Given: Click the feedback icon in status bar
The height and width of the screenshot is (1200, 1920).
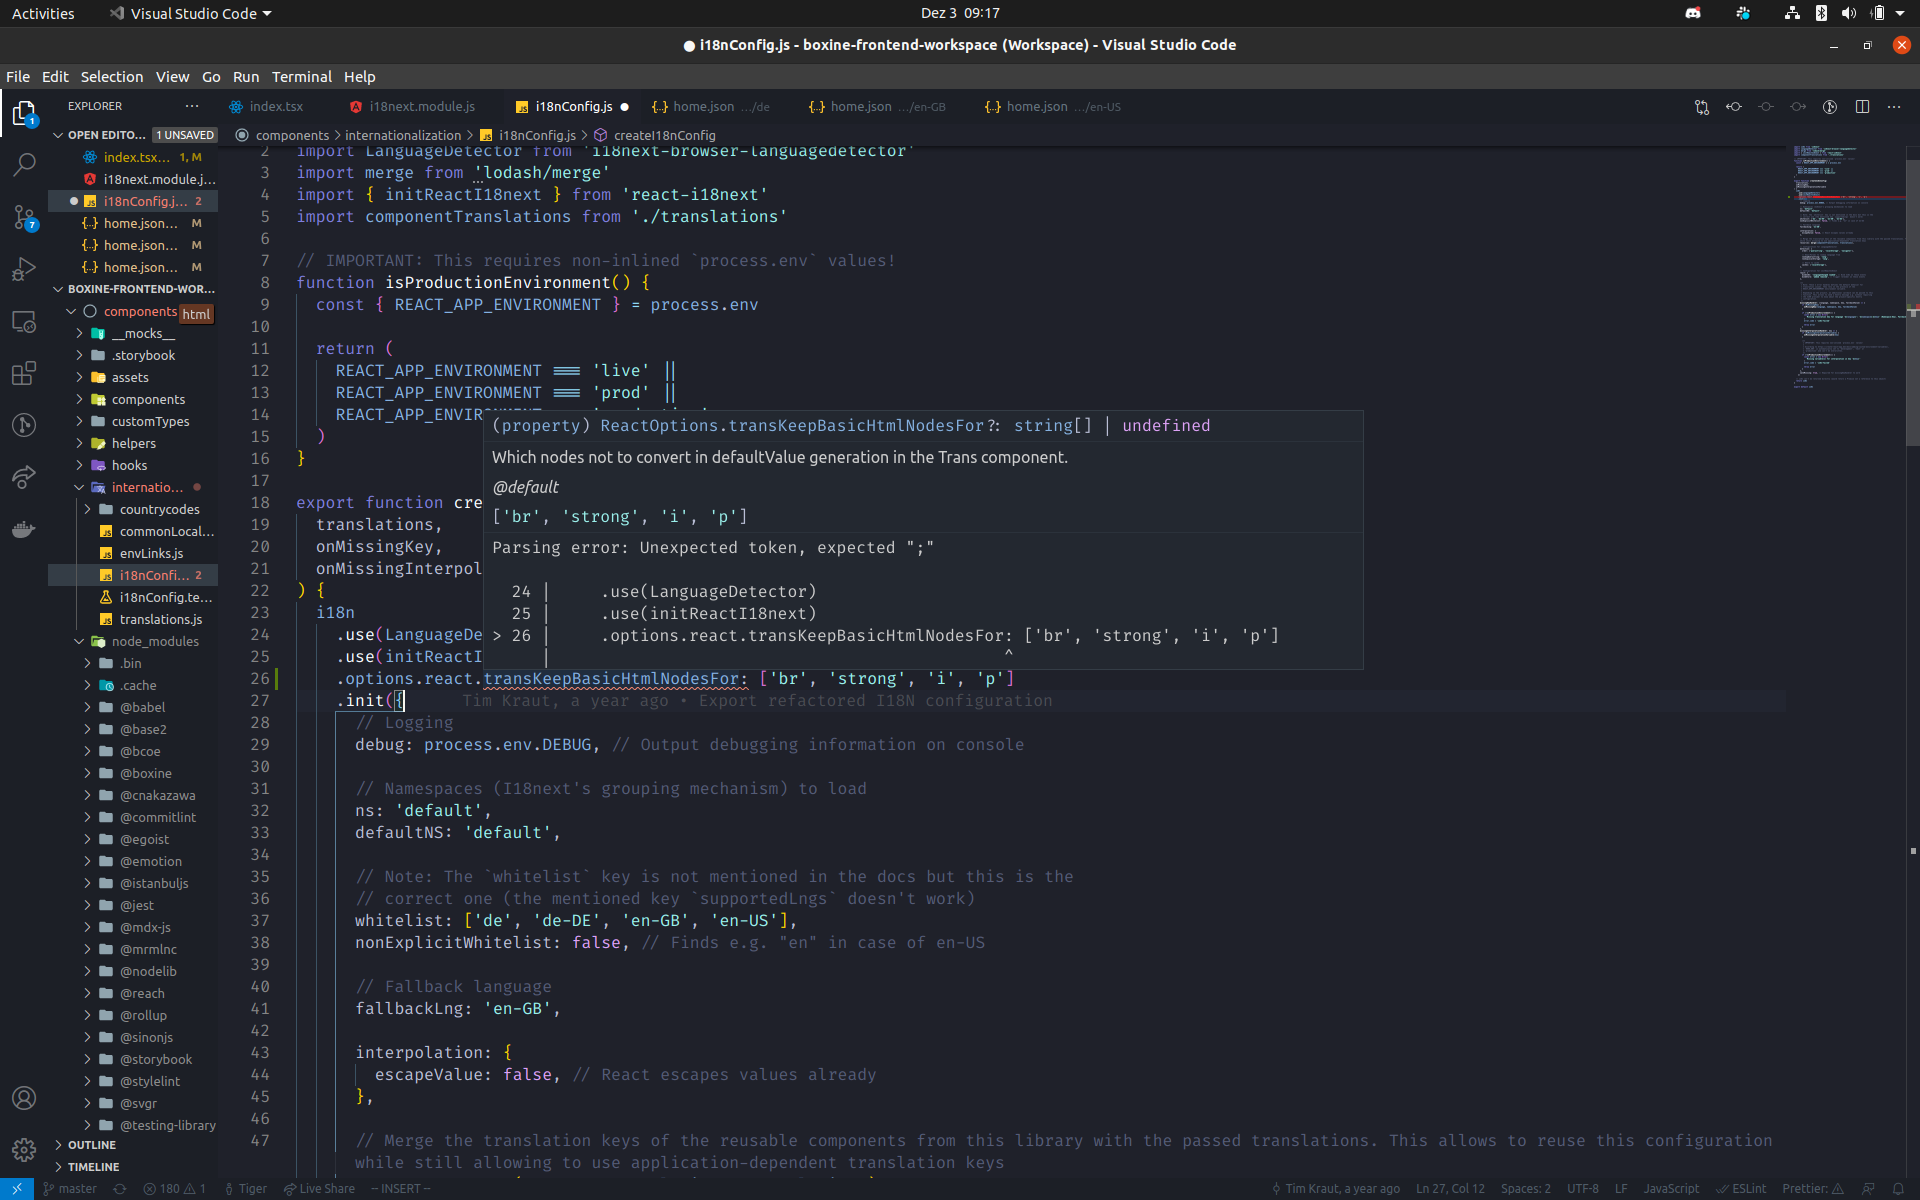Looking at the screenshot, I should [1868, 1189].
